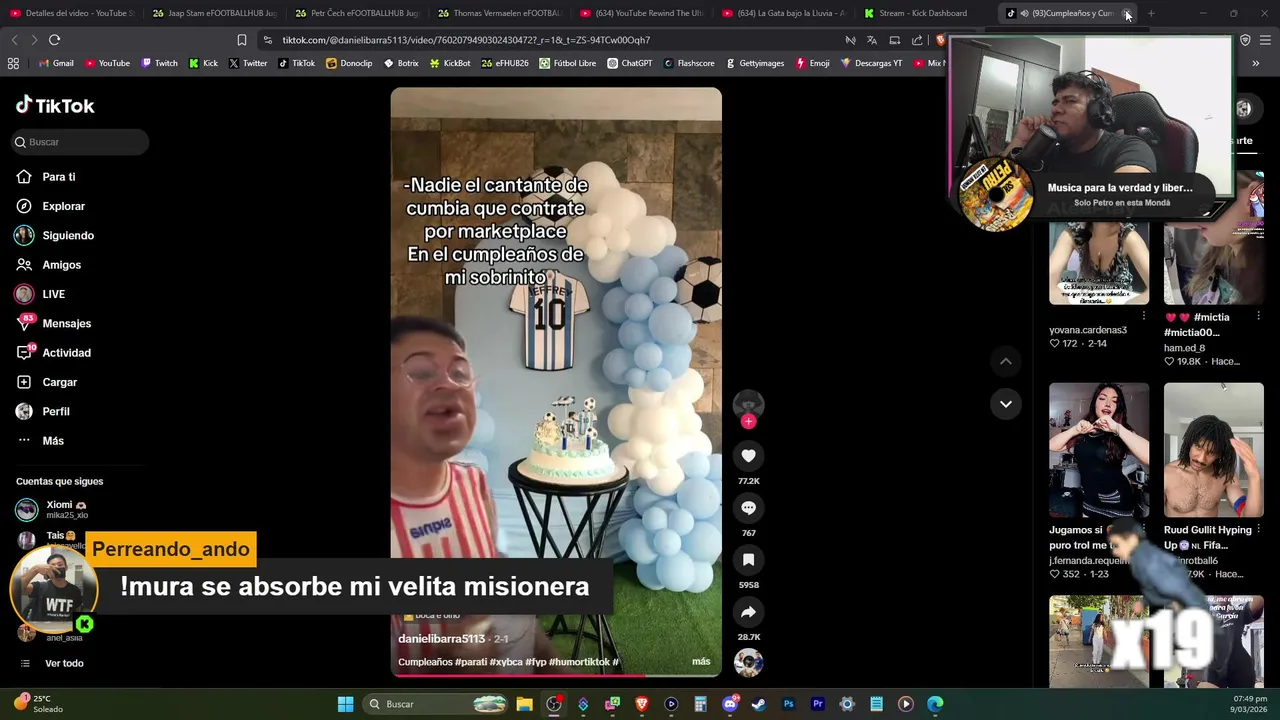The image size is (1280, 720).
Task: Click the TikTok Buscar search field
Action: click(x=80, y=142)
